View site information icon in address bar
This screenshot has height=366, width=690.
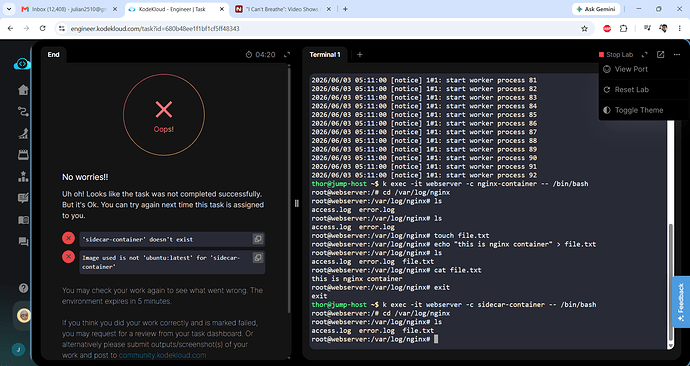click(x=62, y=29)
